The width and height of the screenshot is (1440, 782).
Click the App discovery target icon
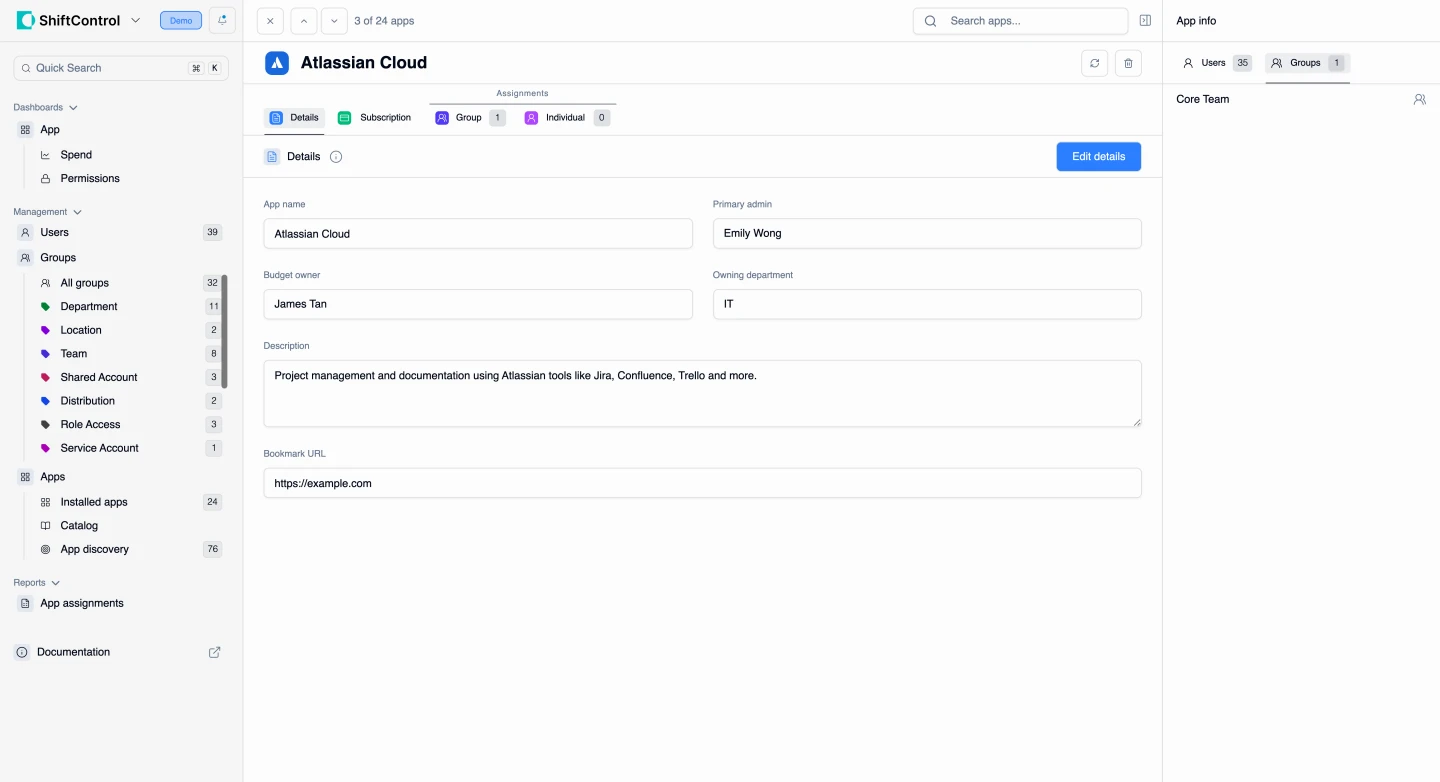45,549
